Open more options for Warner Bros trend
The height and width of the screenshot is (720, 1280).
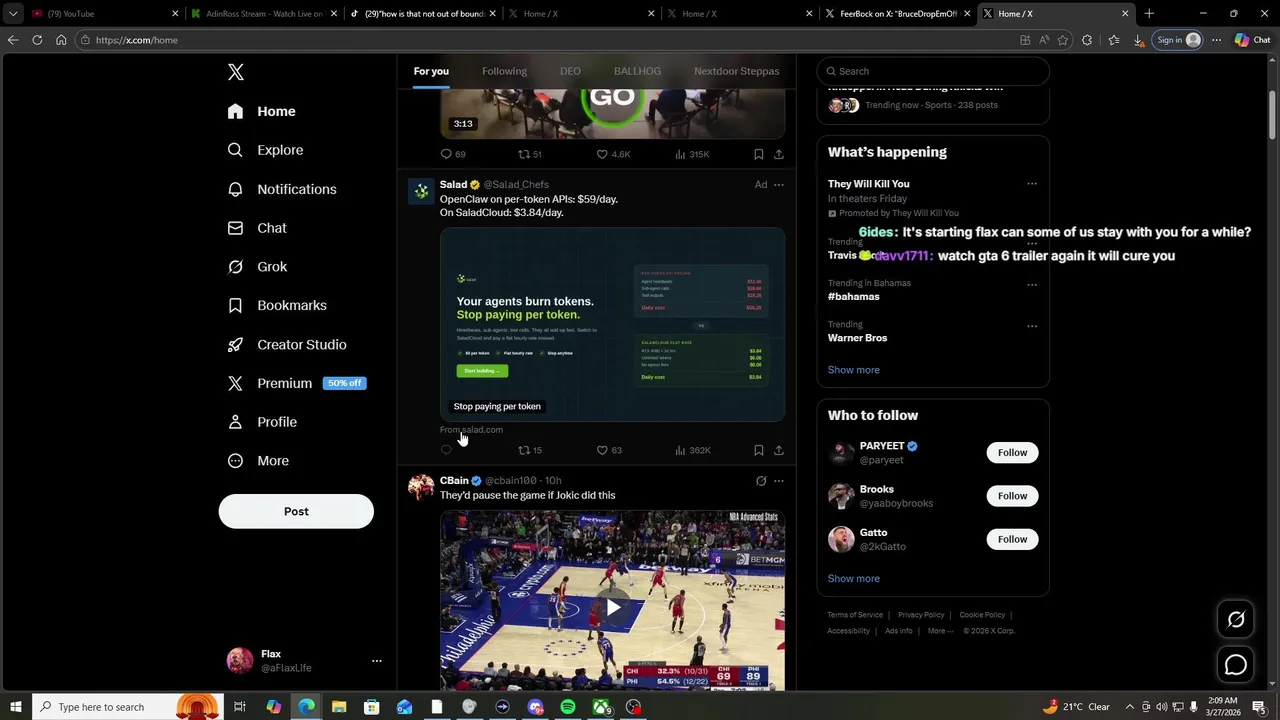tap(1032, 326)
